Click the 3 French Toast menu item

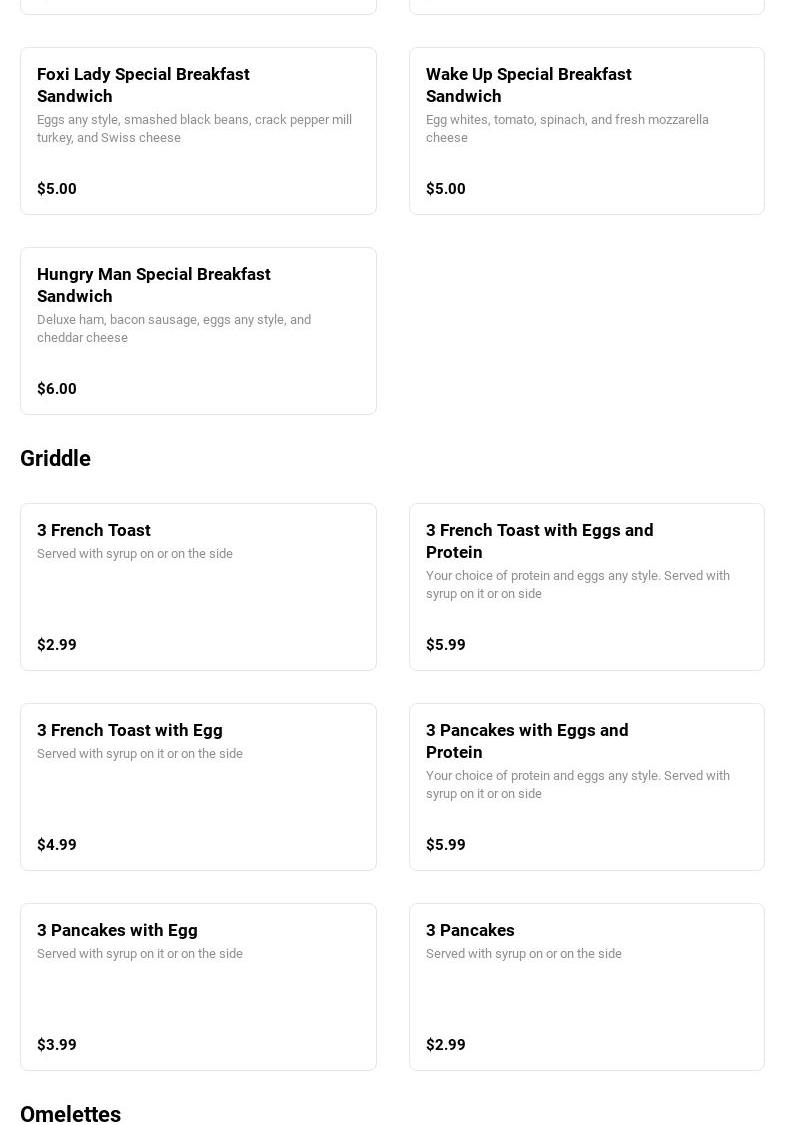click(x=94, y=530)
